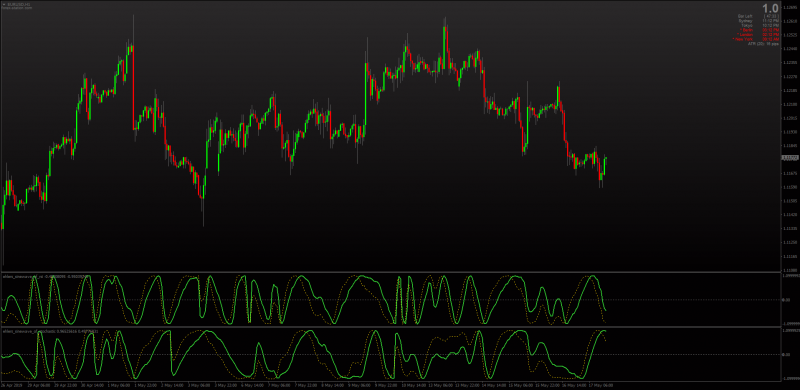Click the large 1.0 spread readout
The height and width of the screenshot is (390, 800).
point(770,8)
